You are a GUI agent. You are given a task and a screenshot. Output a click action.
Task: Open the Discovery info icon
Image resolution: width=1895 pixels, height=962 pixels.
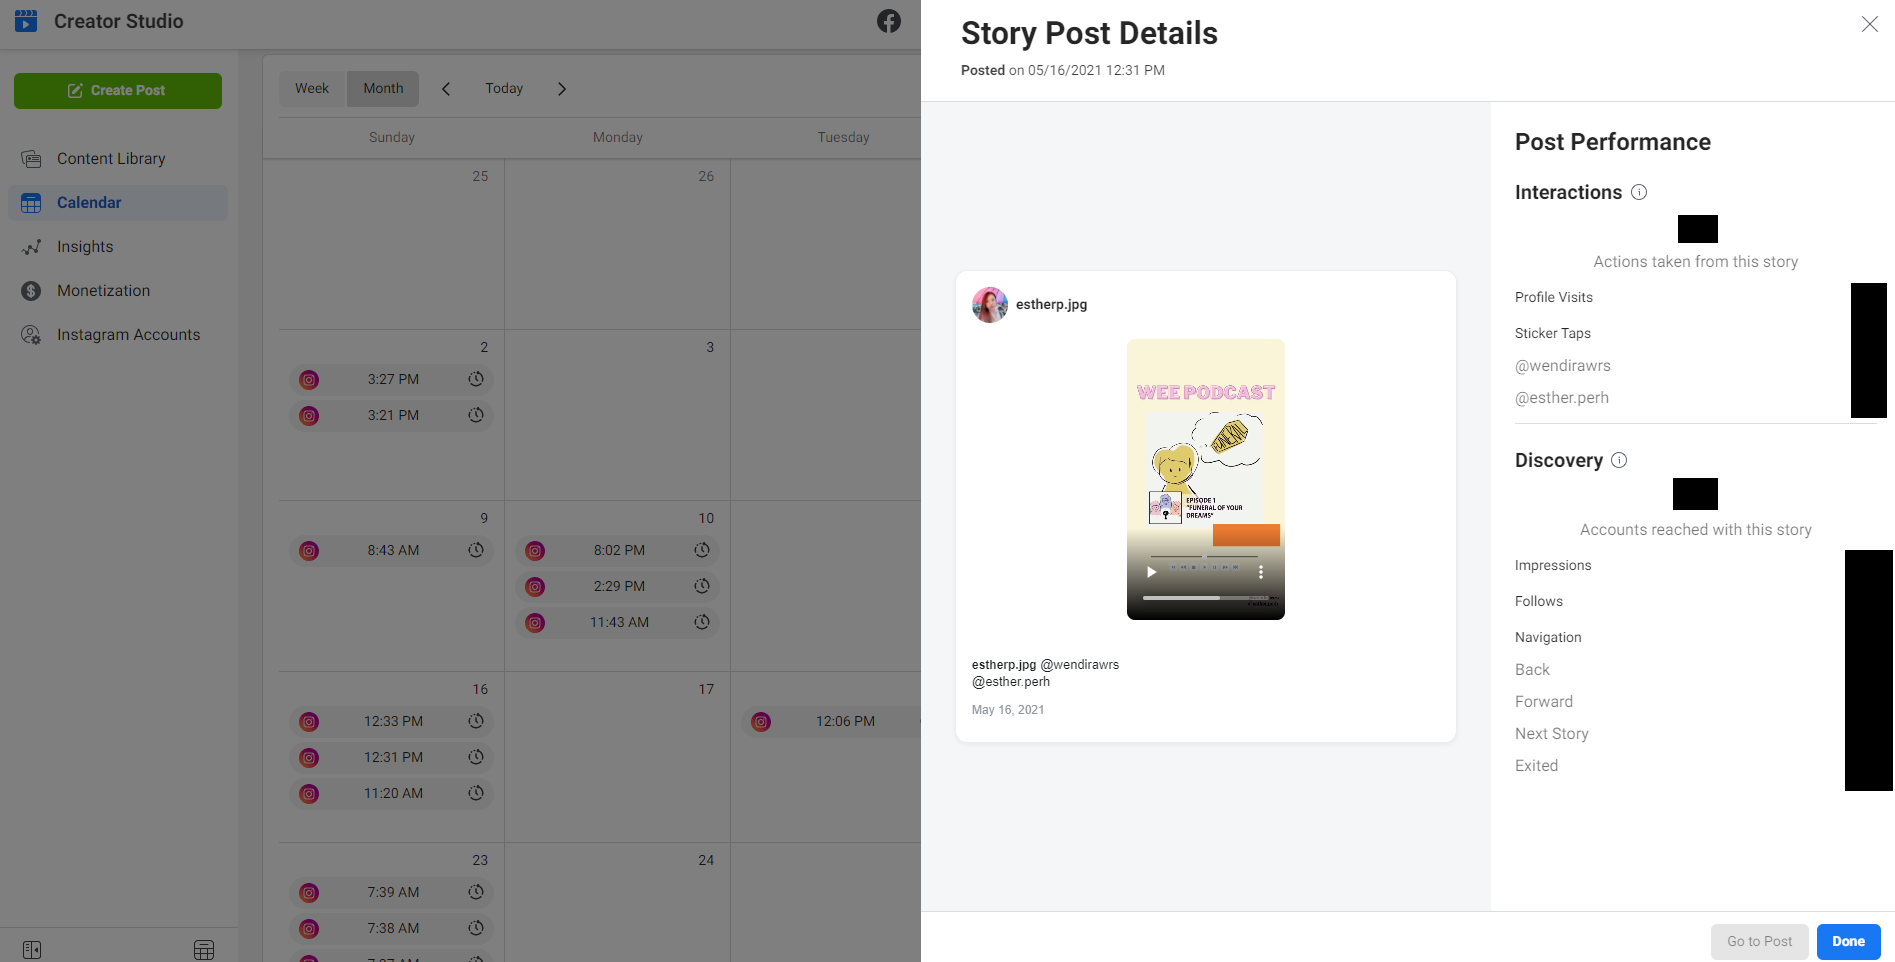click(x=1619, y=460)
